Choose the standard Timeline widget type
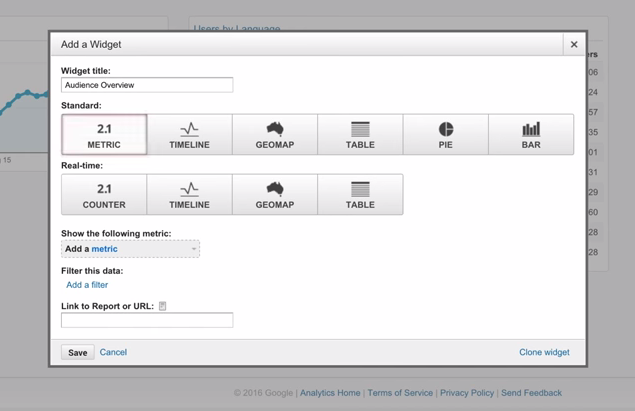Viewport: 635px width, 411px height. coord(190,134)
